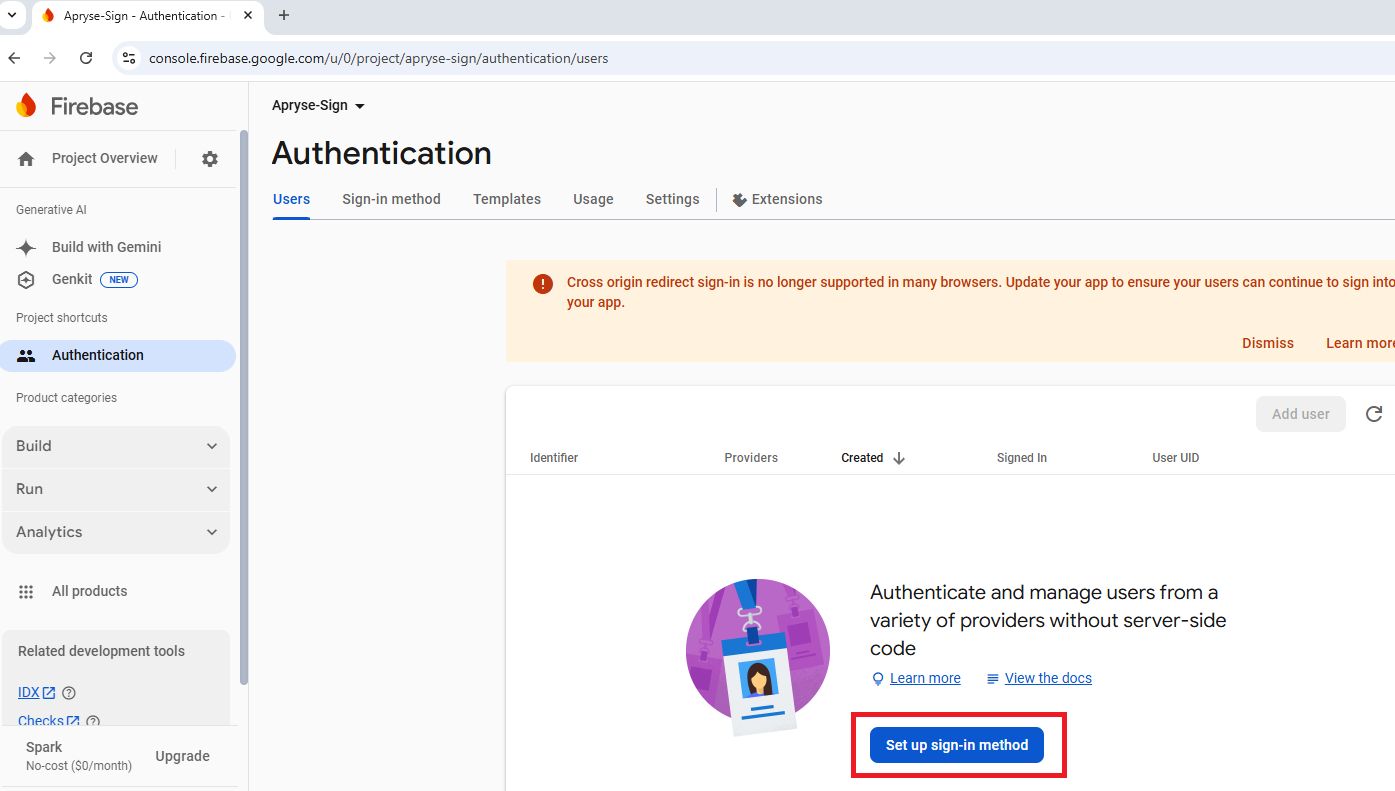Click the Upgrade plan button

(183, 756)
